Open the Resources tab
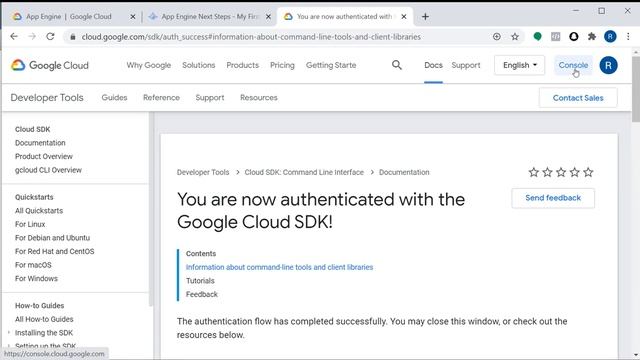The height and width of the screenshot is (360, 640). (259, 98)
